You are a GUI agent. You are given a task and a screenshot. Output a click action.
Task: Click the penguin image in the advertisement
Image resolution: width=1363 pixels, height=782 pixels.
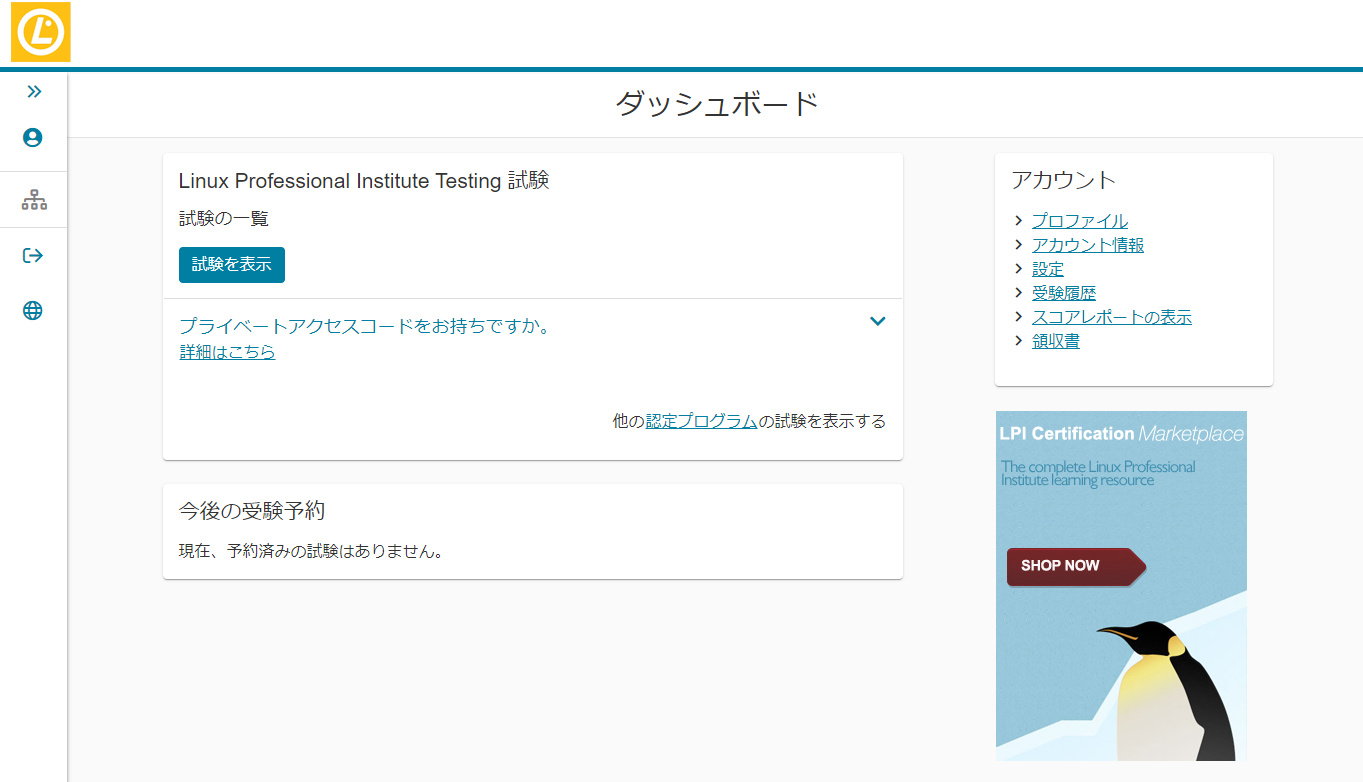(1165, 690)
